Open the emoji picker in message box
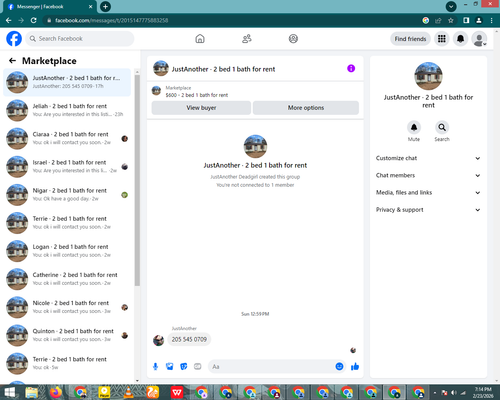Image resolution: width=500 pixels, height=400 pixels. pyautogui.click(x=339, y=366)
